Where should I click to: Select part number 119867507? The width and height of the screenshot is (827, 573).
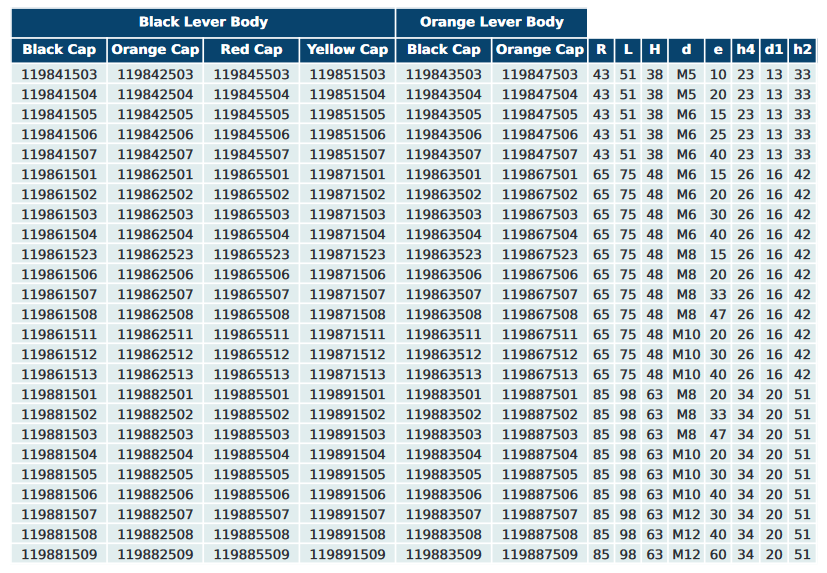coord(540,294)
